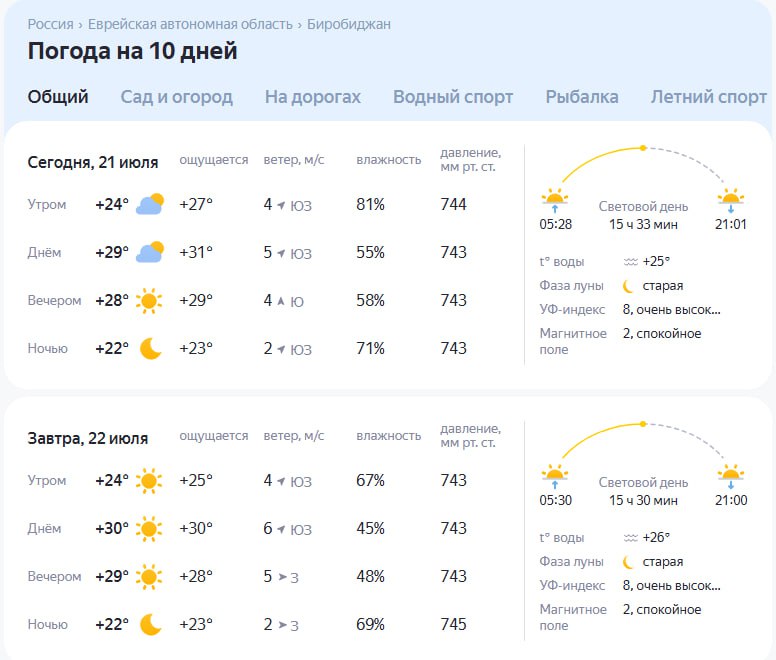This screenshot has width=776, height=660.
Task: Click today's sunrise icon above 05:28
Action: coord(555,200)
